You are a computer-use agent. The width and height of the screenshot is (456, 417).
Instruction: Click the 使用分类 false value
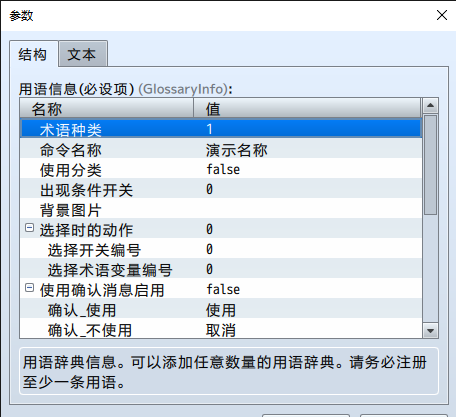click(223, 169)
